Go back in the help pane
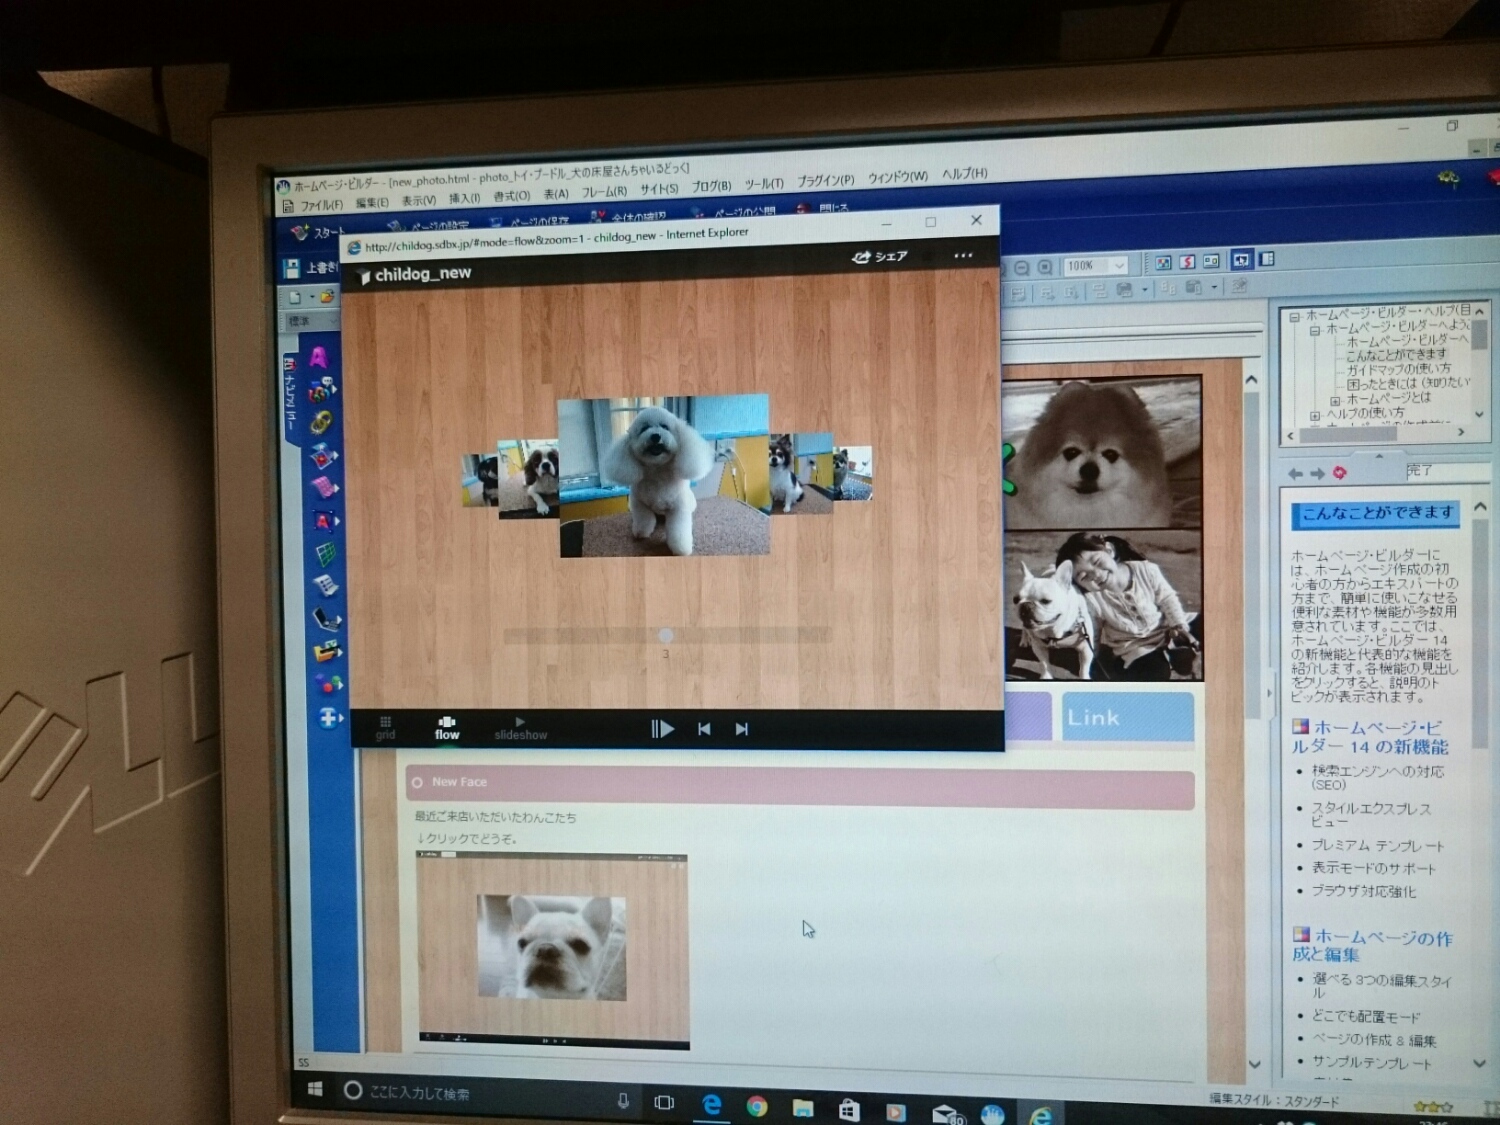The height and width of the screenshot is (1125, 1500). tap(1296, 474)
